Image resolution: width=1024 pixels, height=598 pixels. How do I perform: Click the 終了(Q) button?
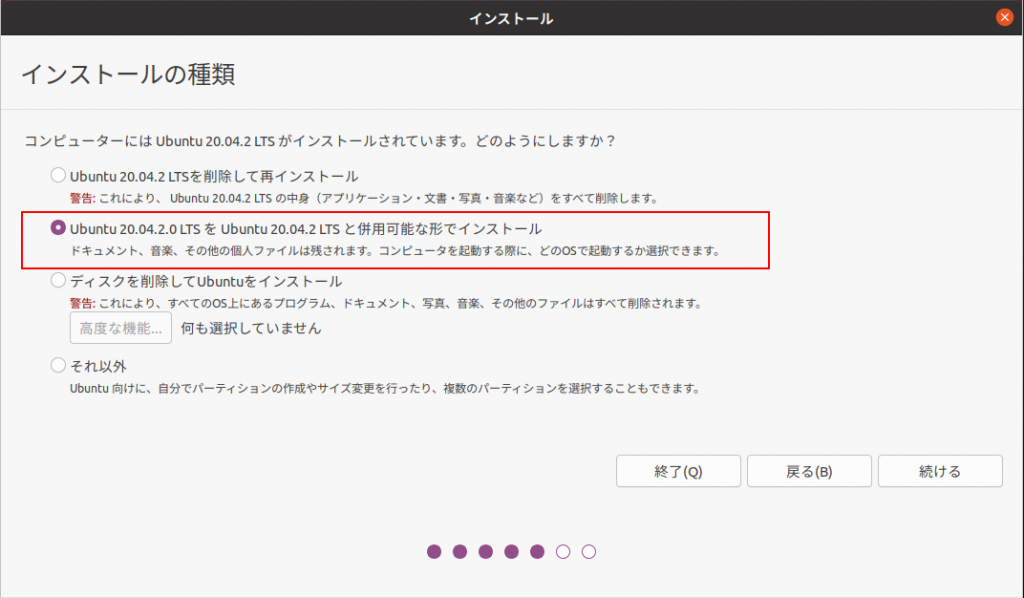coord(678,471)
